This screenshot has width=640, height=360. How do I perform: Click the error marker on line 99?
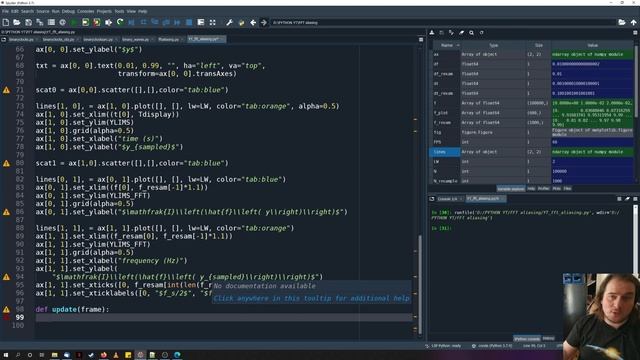[x=6, y=317]
